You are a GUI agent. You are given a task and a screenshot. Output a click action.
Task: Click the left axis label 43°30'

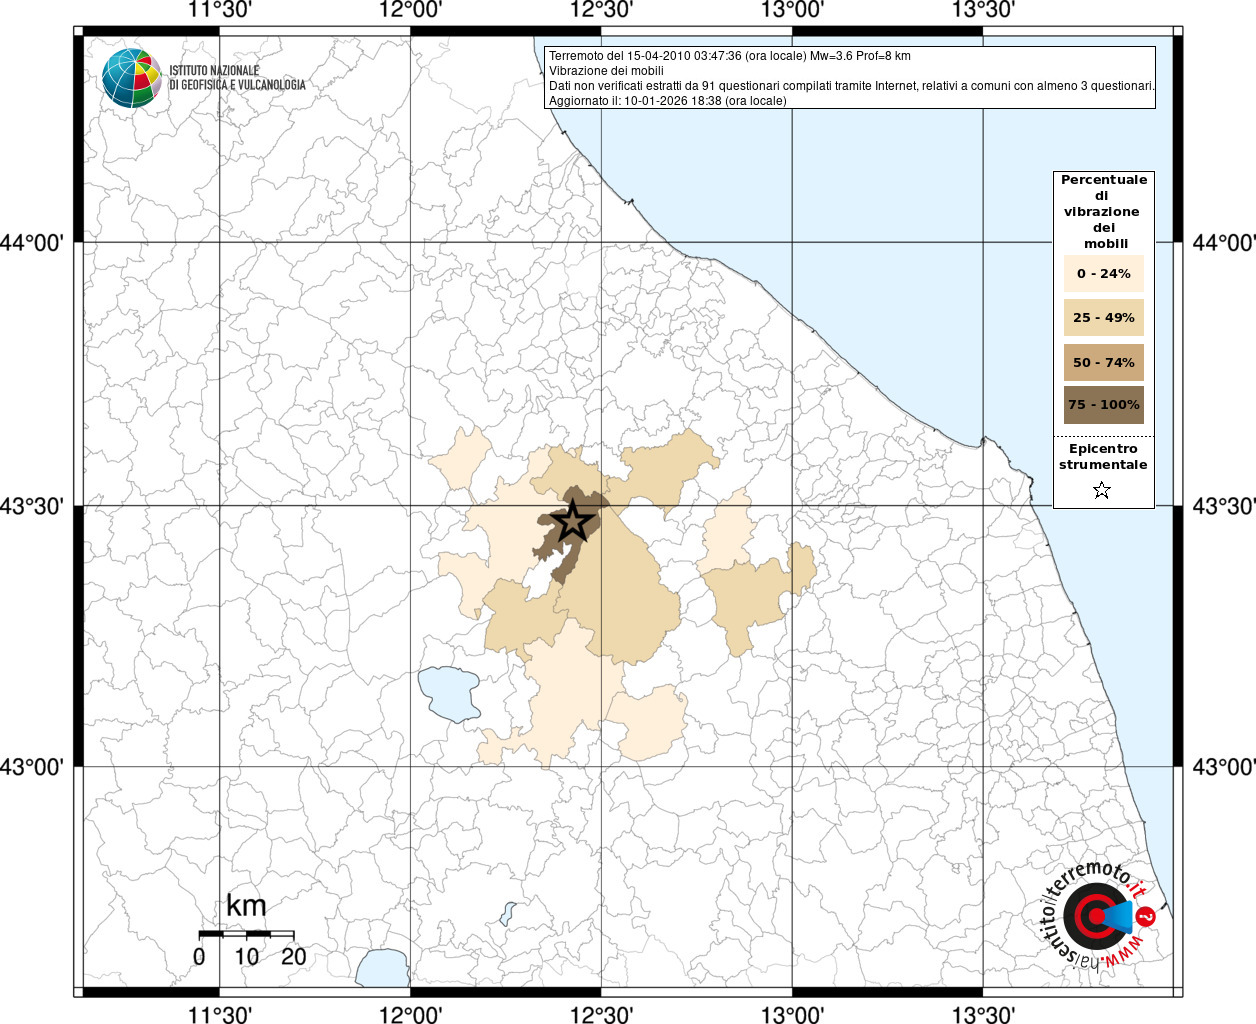coord(33,506)
